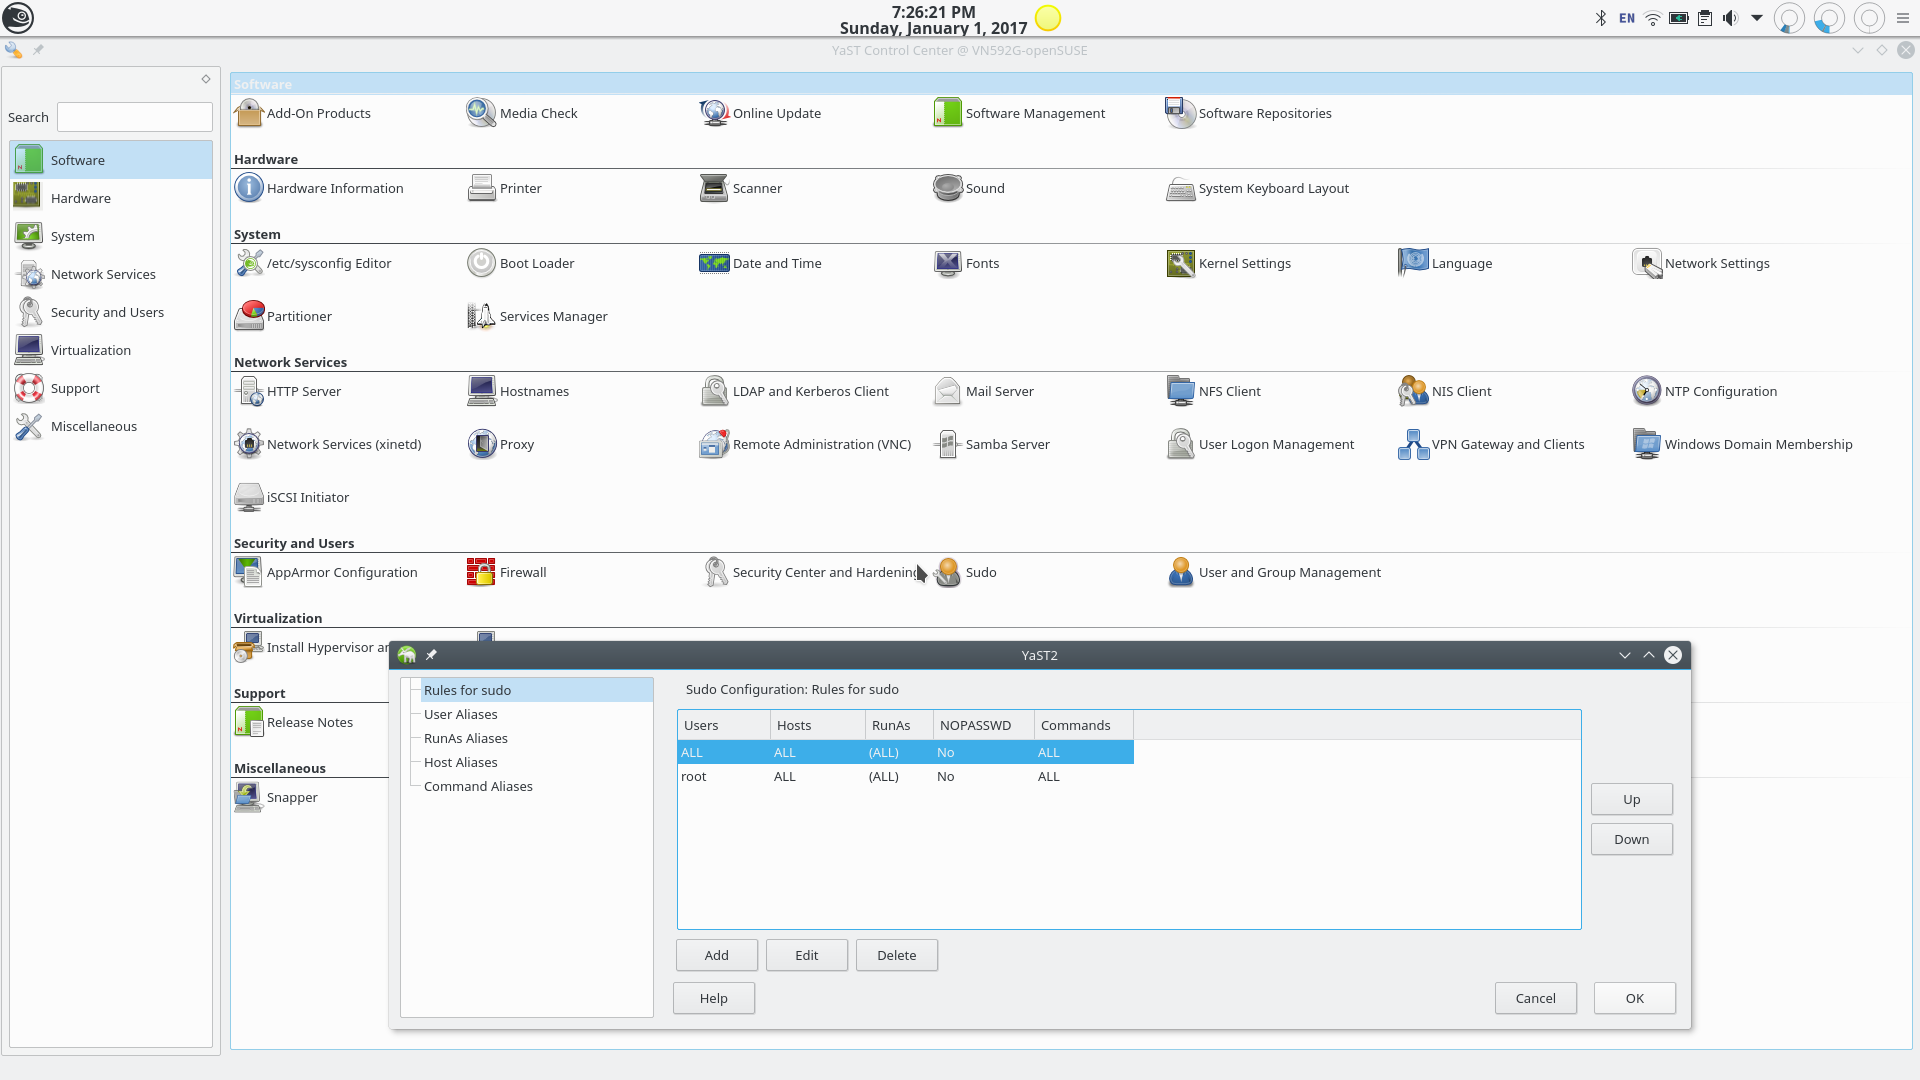Image resolution: width=1920 pixels, height=1080 pixels.
Task: Open Network Settings module
Action: [1700, 263]
